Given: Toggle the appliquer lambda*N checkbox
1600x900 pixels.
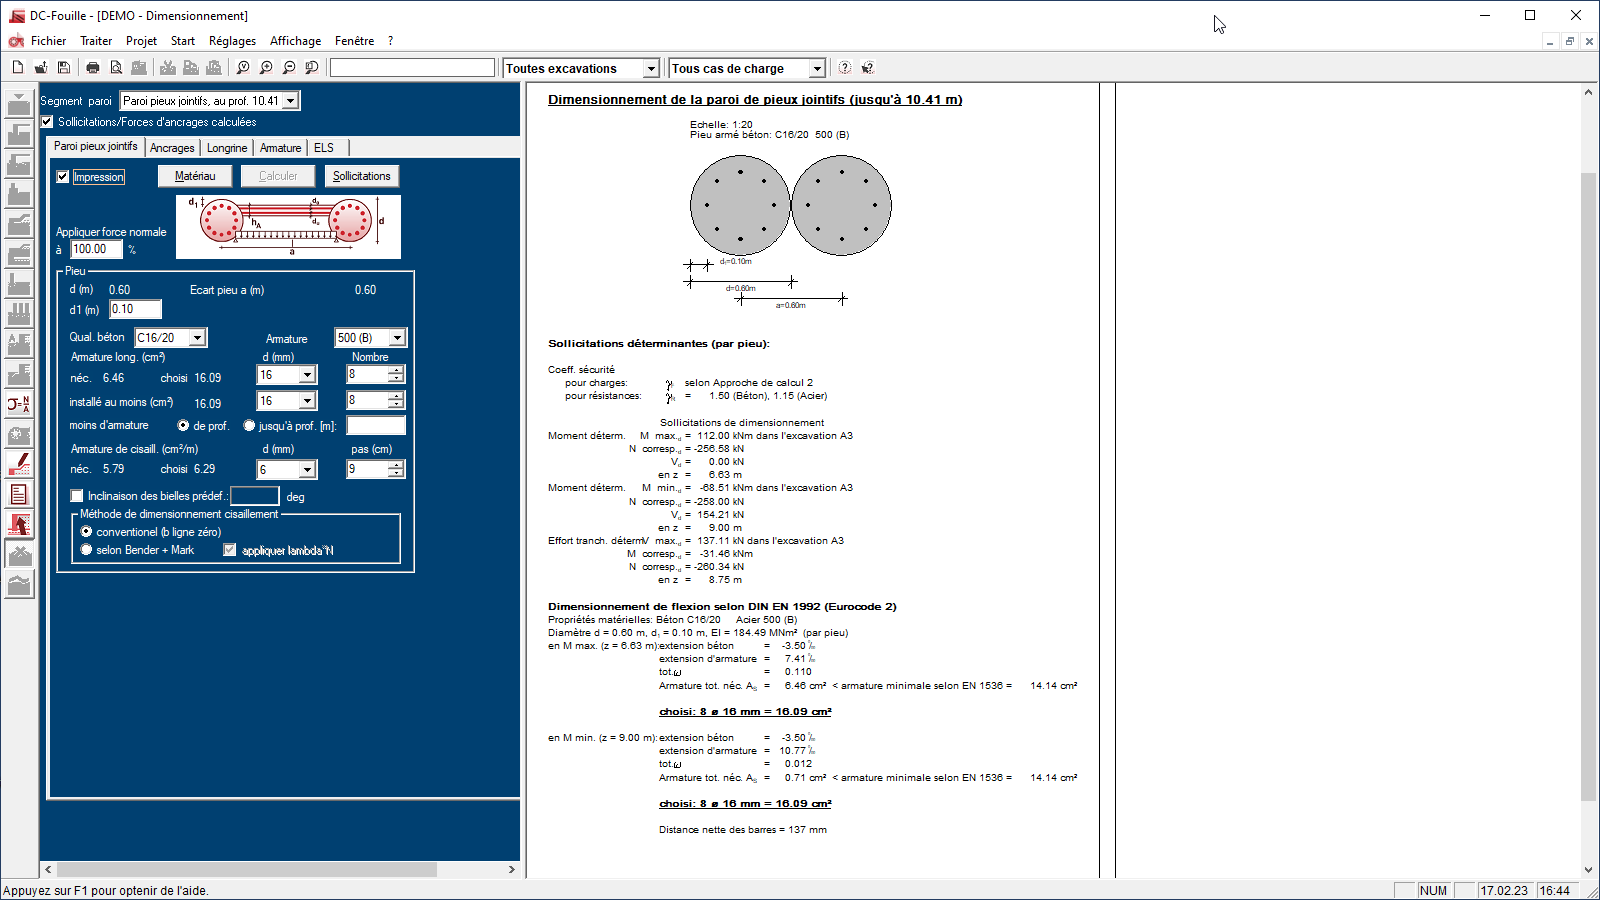Looking at the screenshot, I should click(230, 550).
